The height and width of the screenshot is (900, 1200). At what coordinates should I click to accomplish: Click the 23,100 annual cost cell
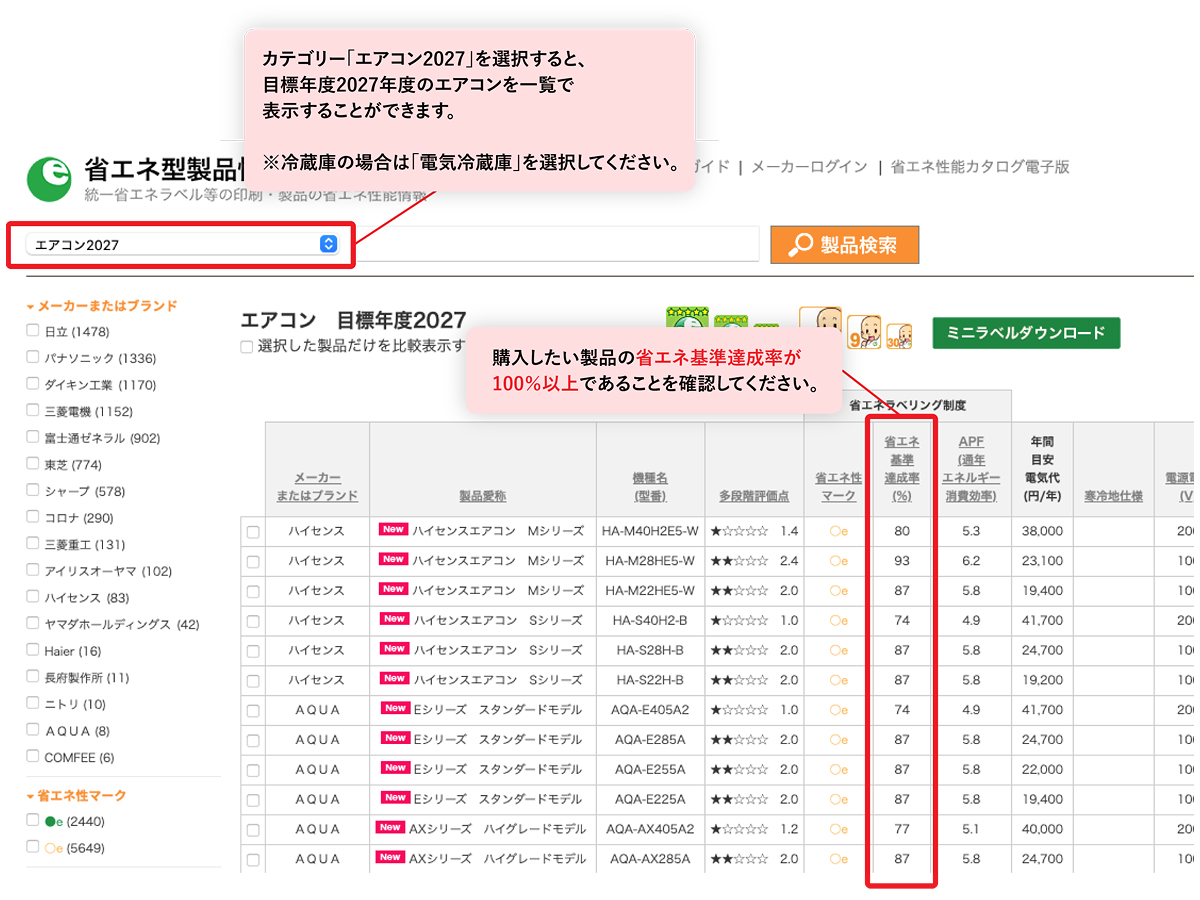click(1042, 561)
